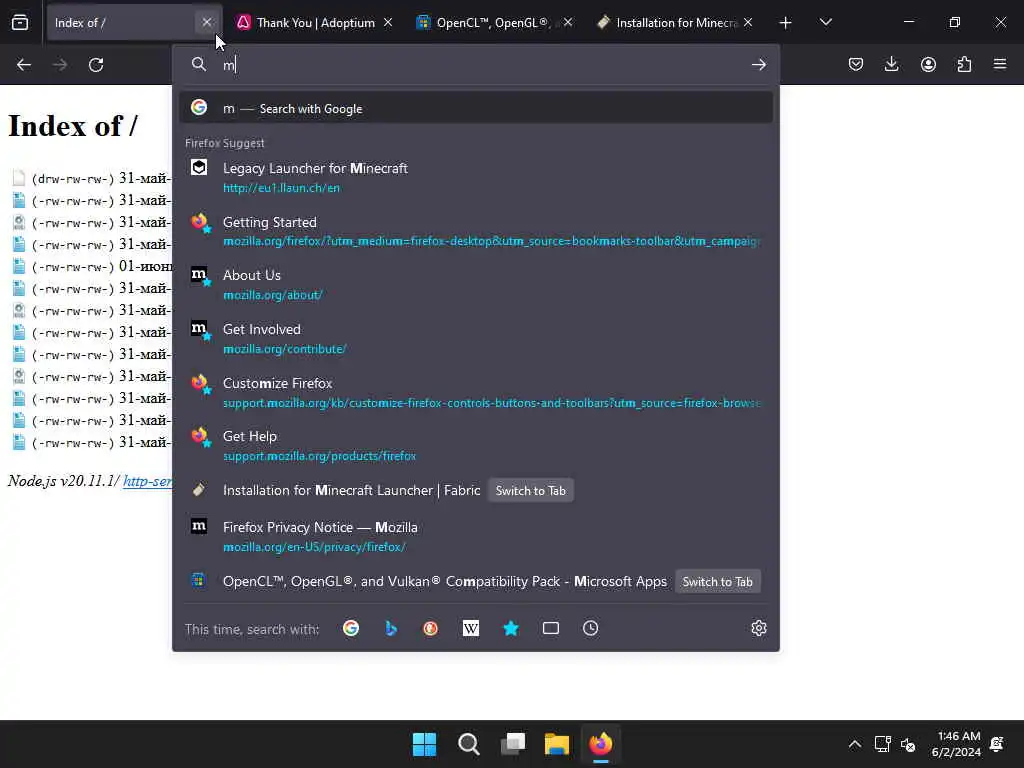The image size is (1024, 768).
Task: Close the Installation for Minecraft tab
Action: 748,22
